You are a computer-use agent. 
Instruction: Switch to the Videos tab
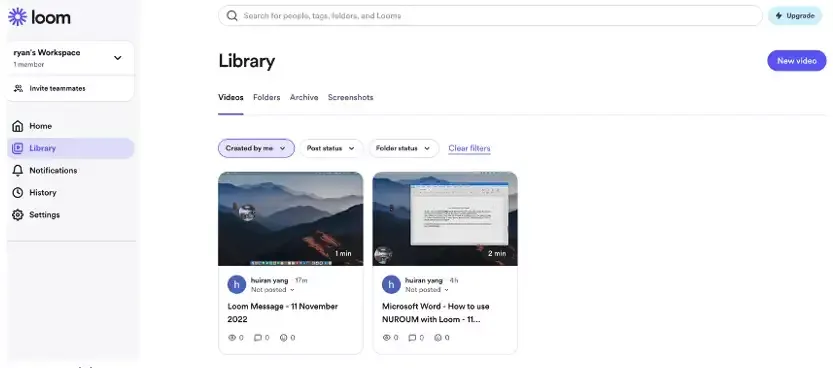231,98
